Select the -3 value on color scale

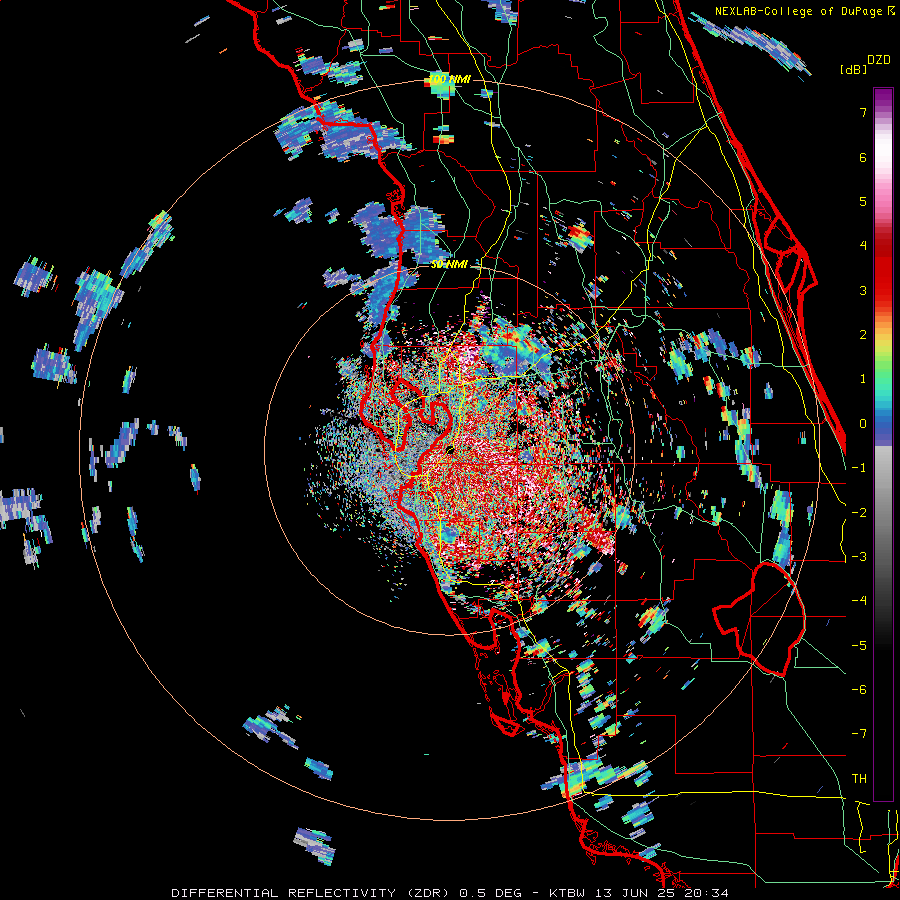point(859,556)
